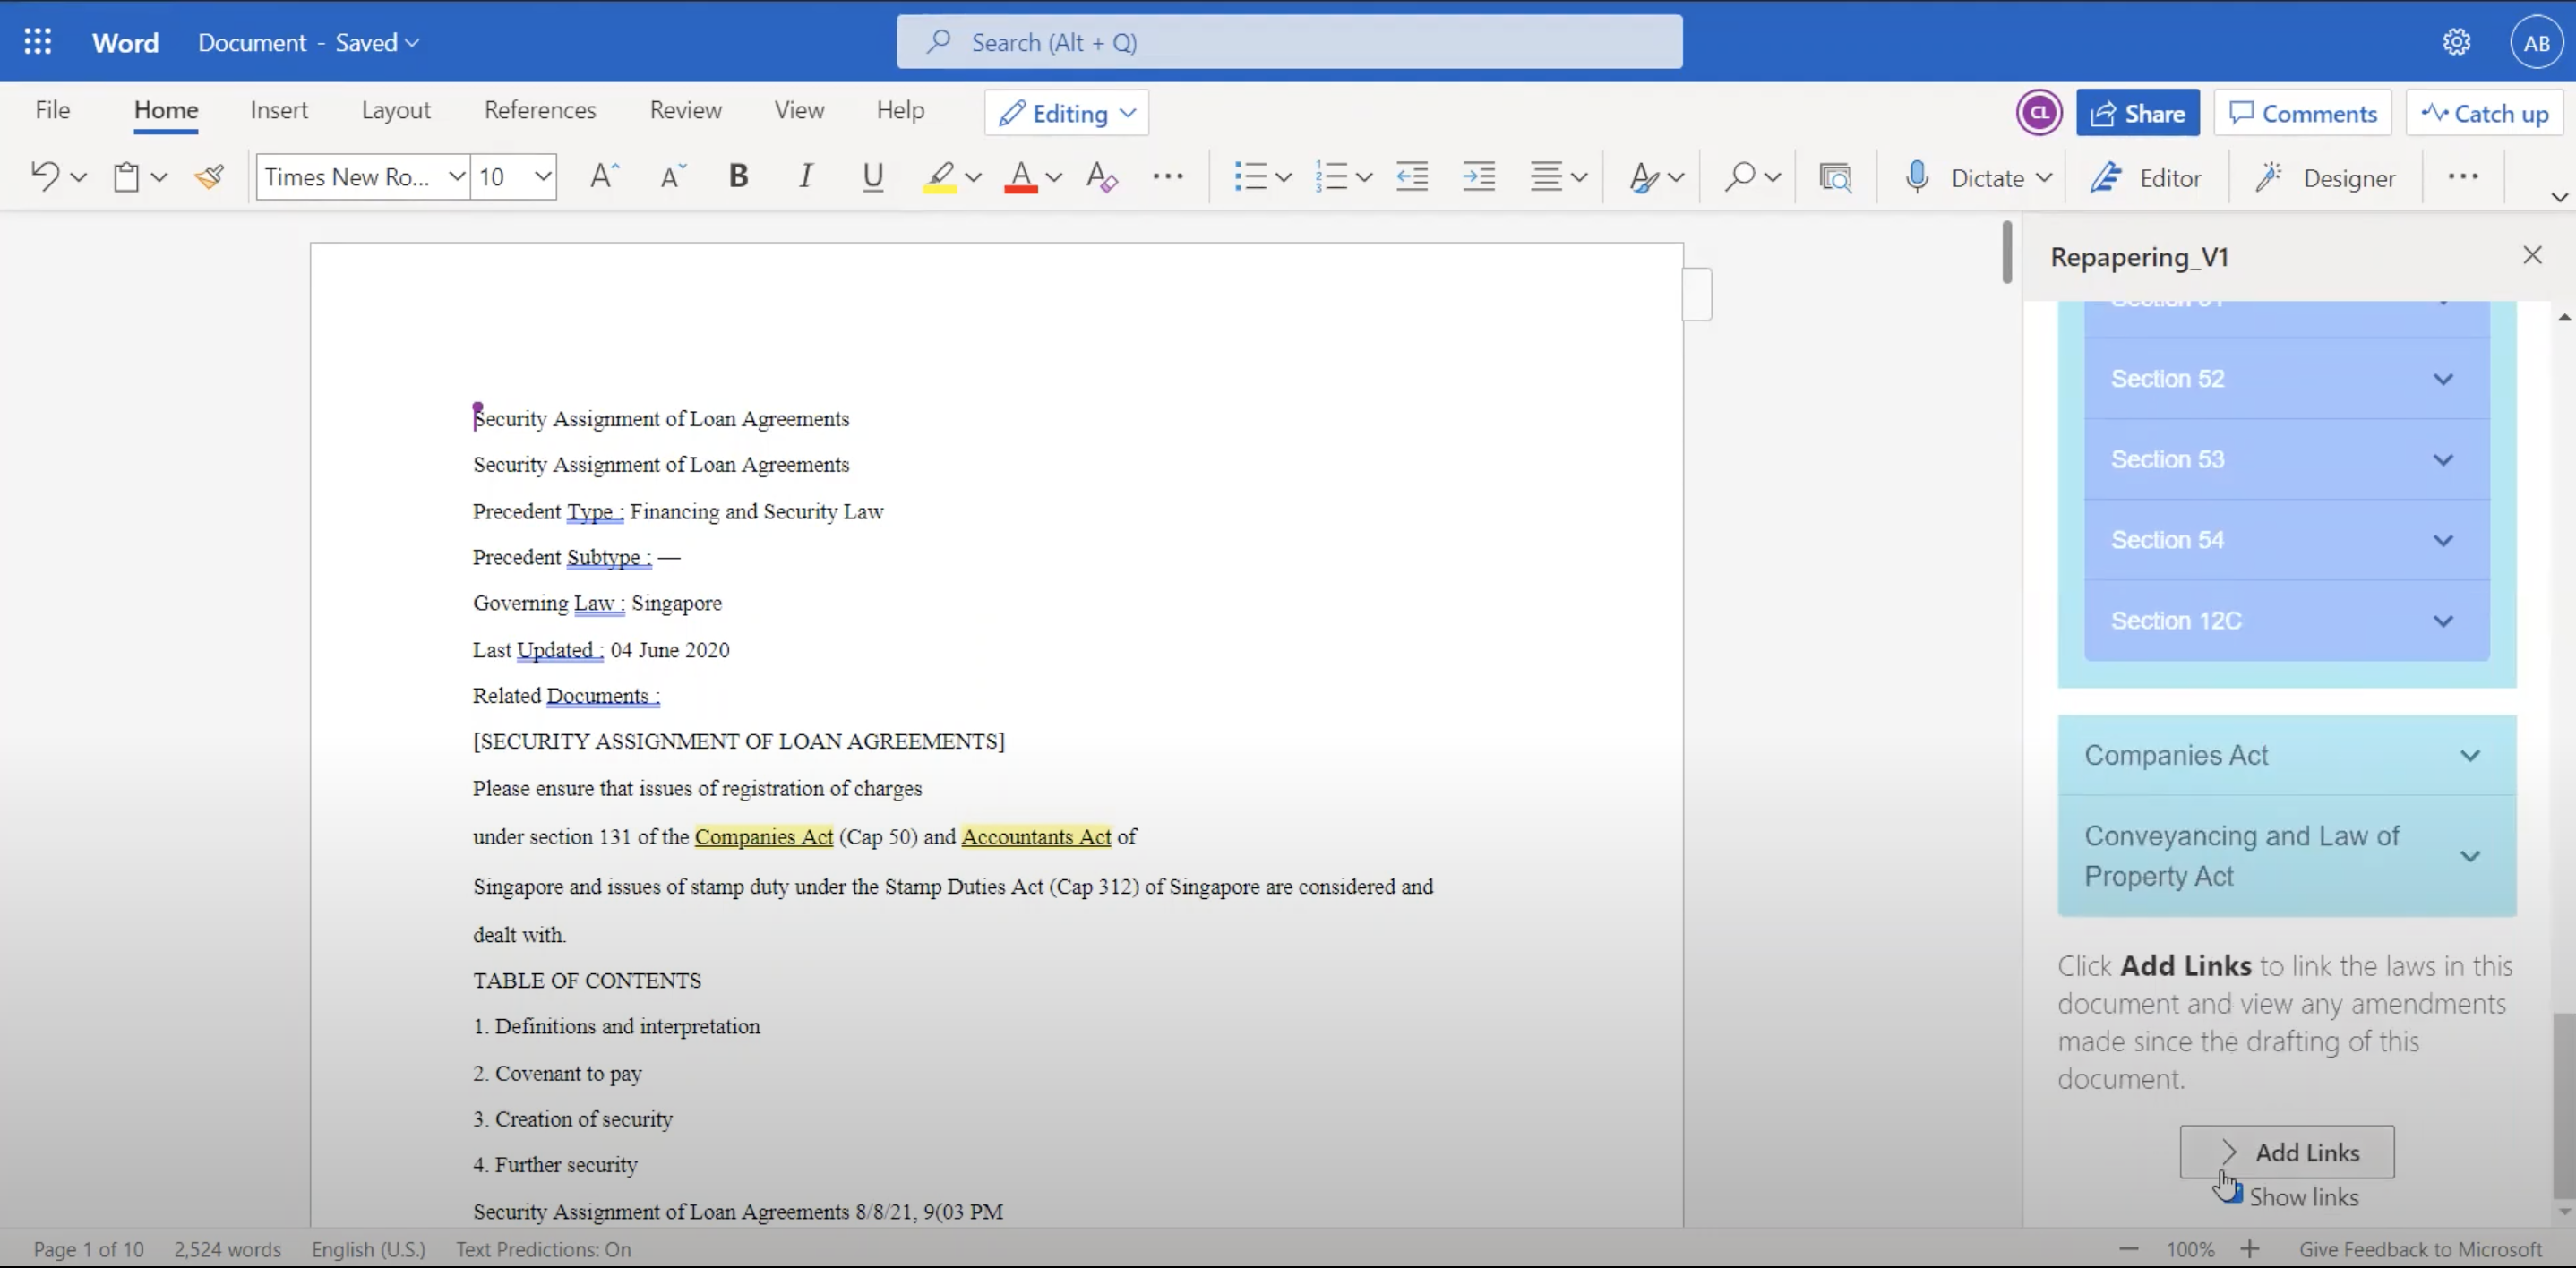Click the Bold formatting icon
2576x1268 pixels.
point(738,177)
